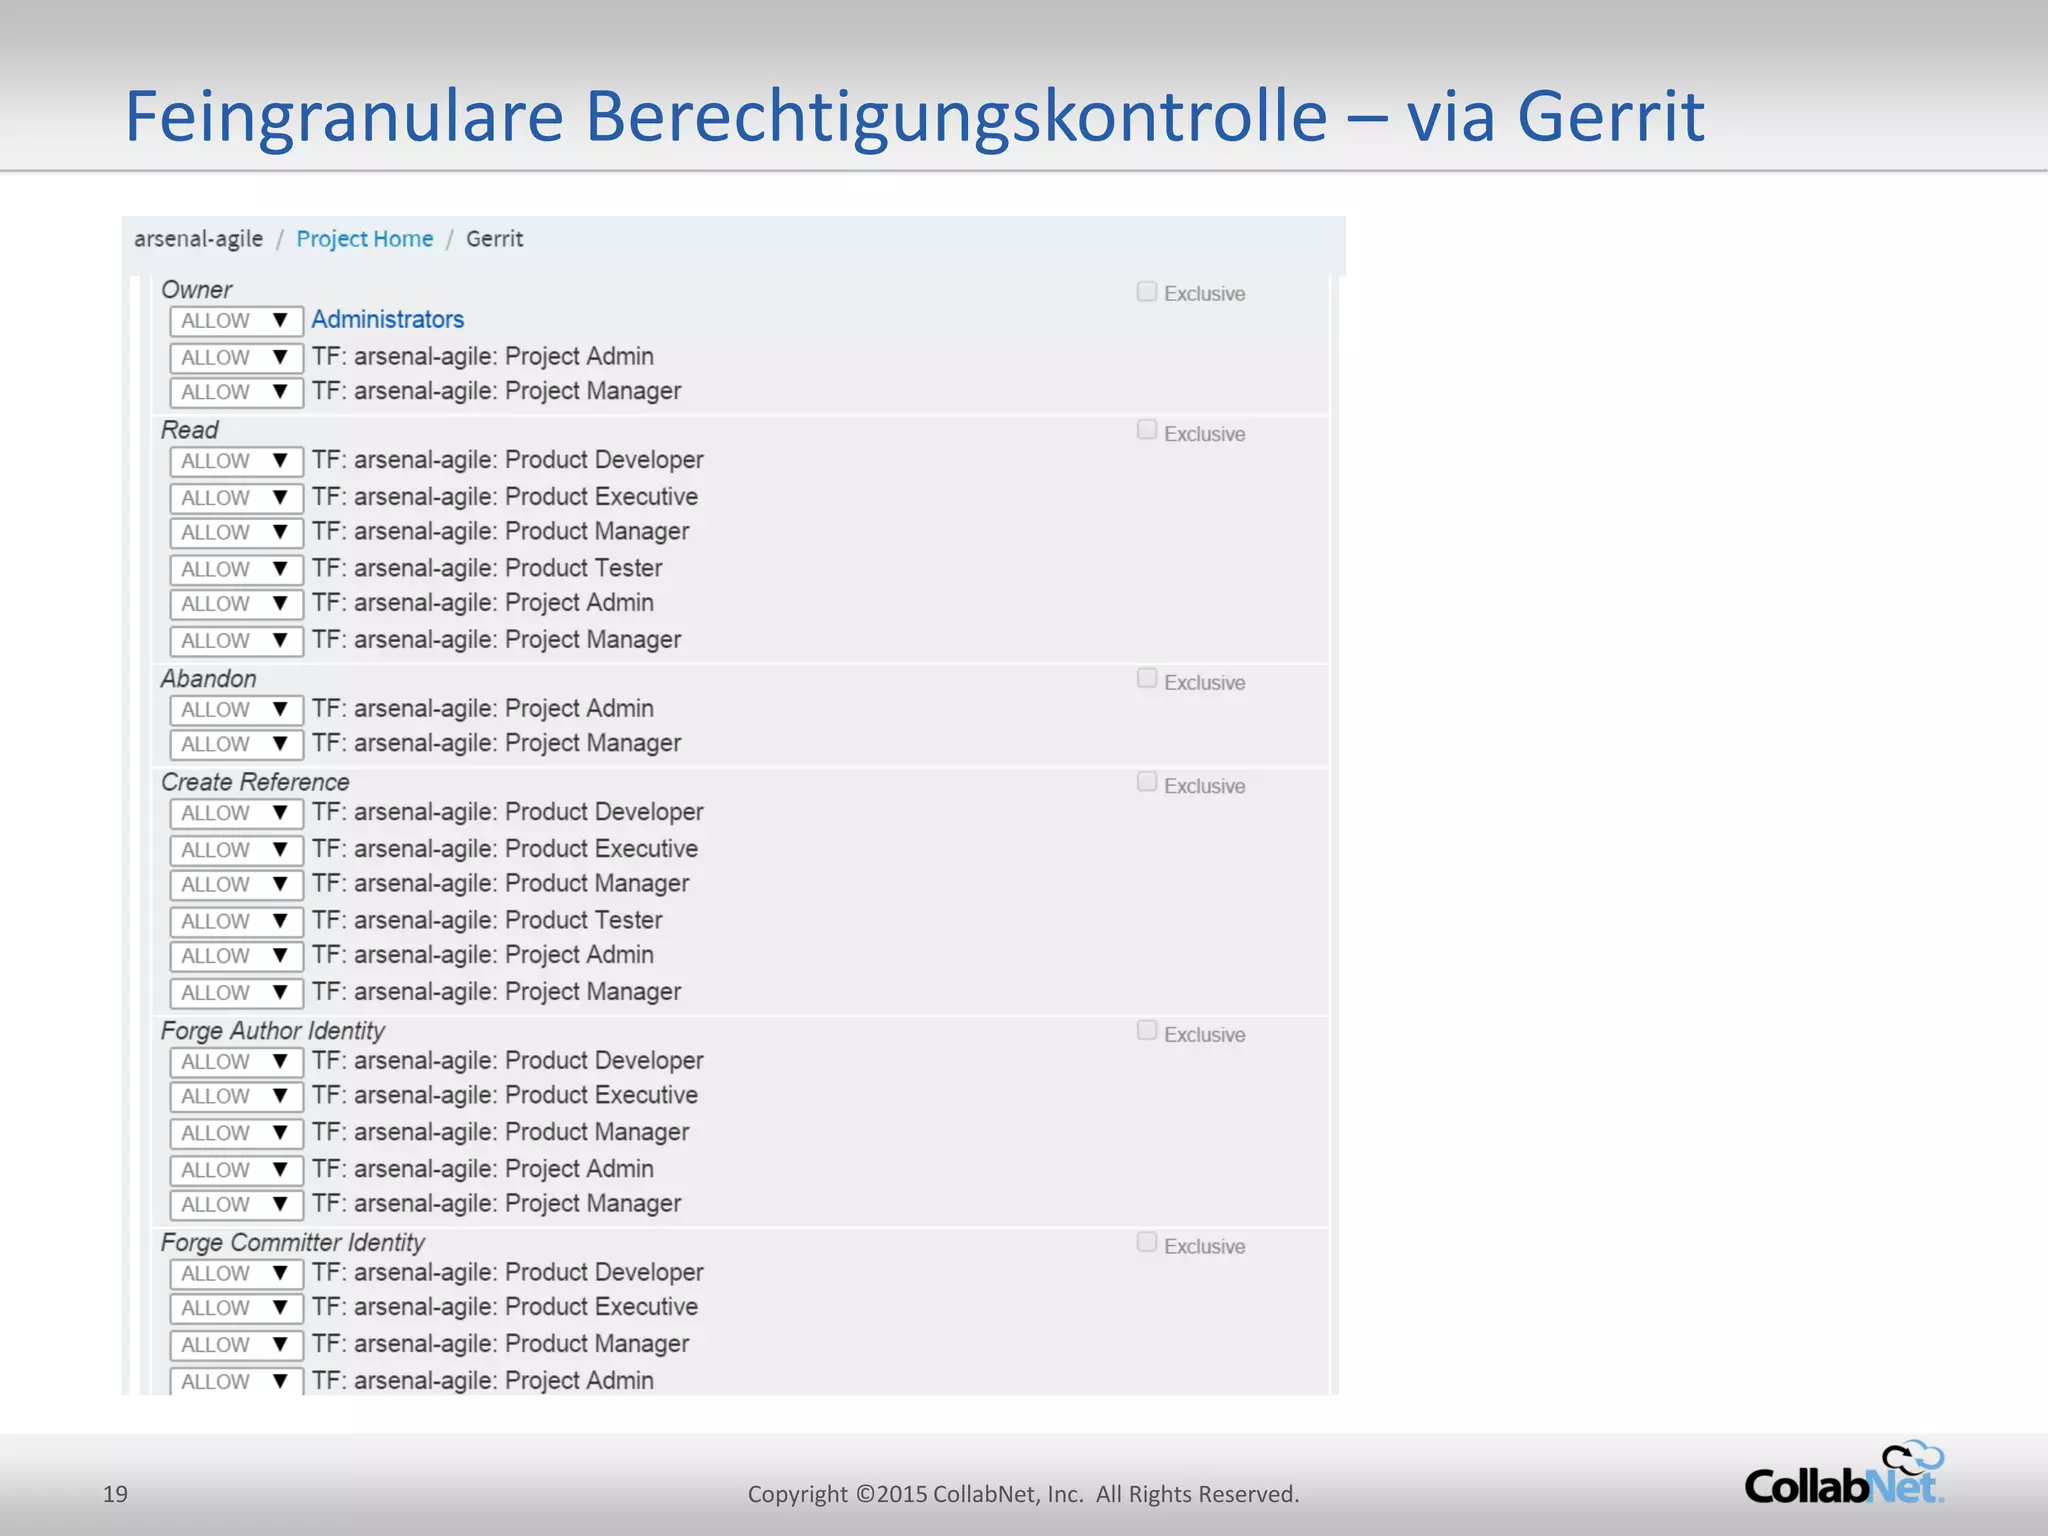Enable the Exclusive checkbox for Forge Author Identity
Image resolution: width=2048 pixels, height=1536 pixels.
pos(1147,1031)
